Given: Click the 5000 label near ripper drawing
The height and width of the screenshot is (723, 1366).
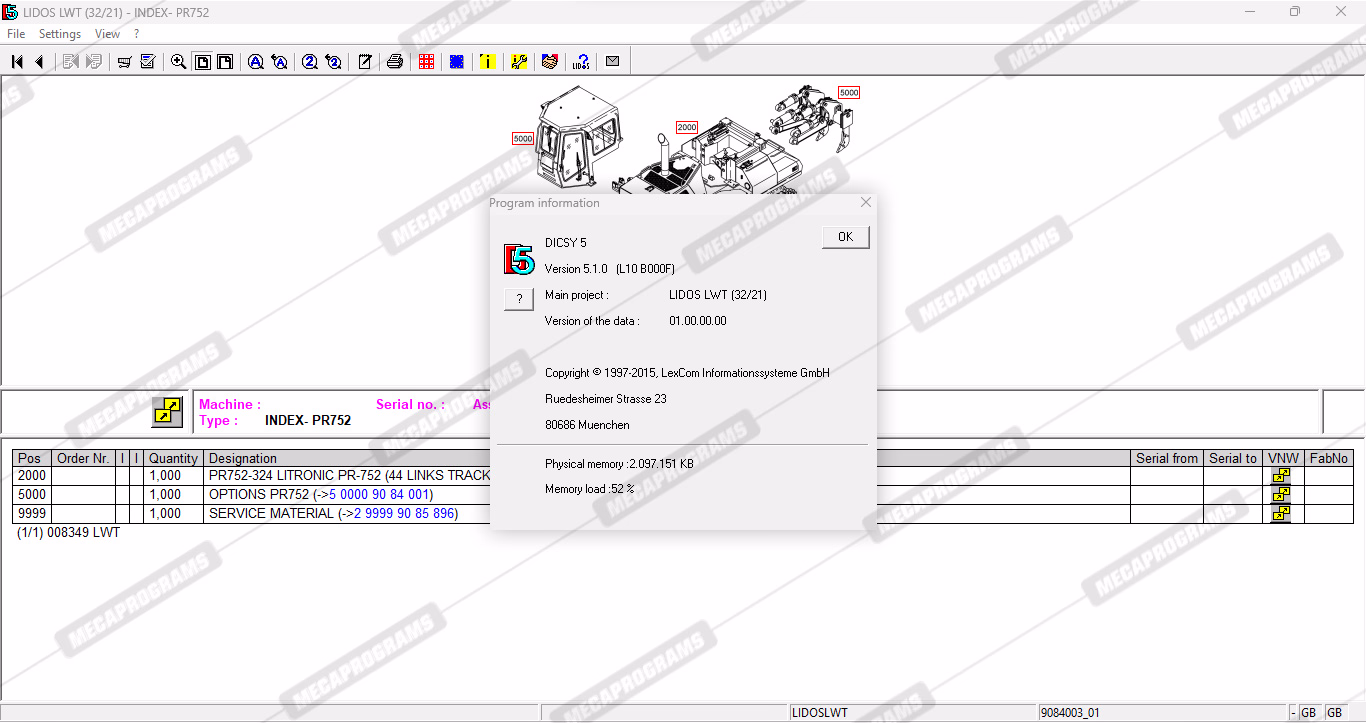Looking at the screenshot, I should coord(849,93).
